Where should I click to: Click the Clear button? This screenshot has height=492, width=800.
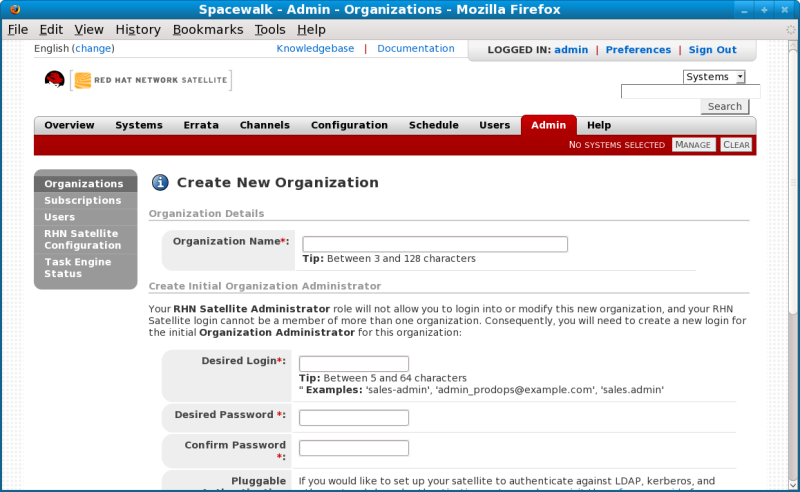tap(736, 145)
